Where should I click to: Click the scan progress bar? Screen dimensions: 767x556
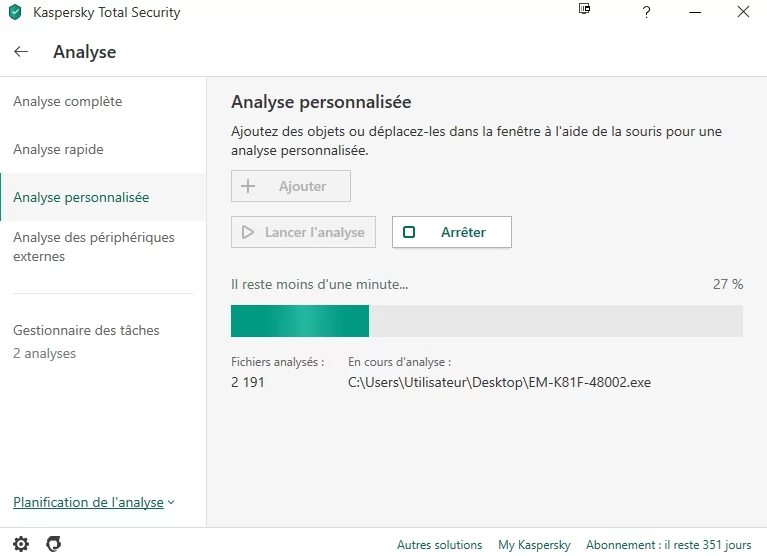click(487, 321)
